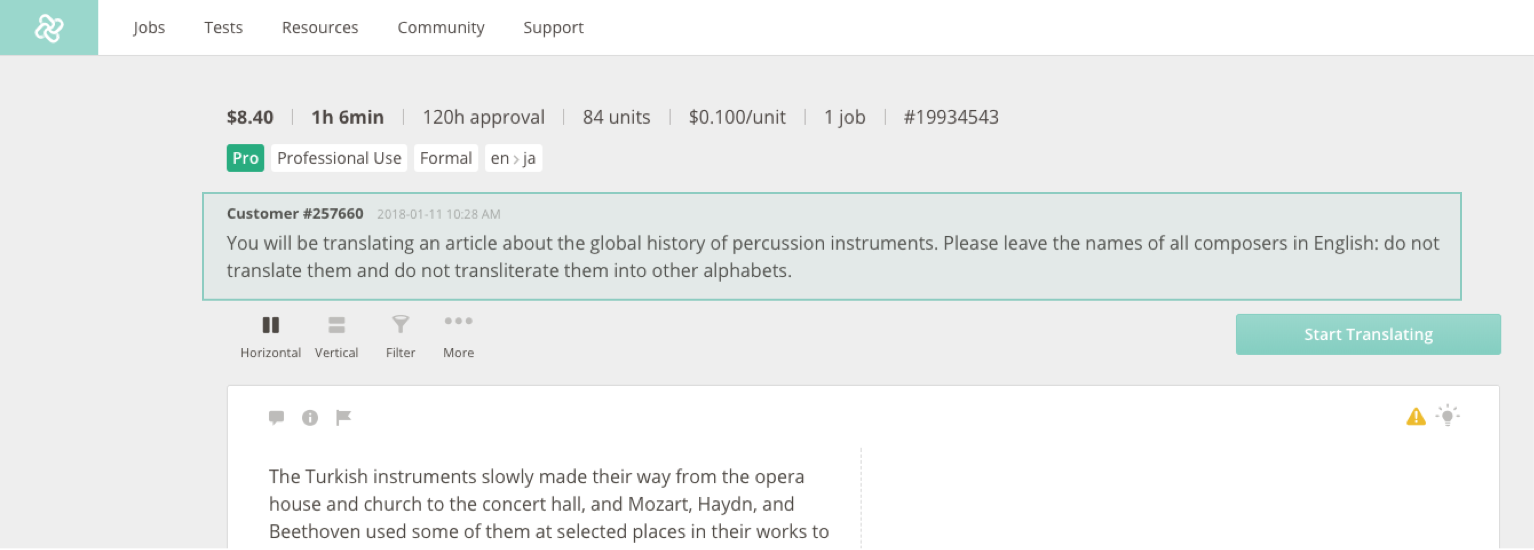Go to the Tests page

[223, 28]
